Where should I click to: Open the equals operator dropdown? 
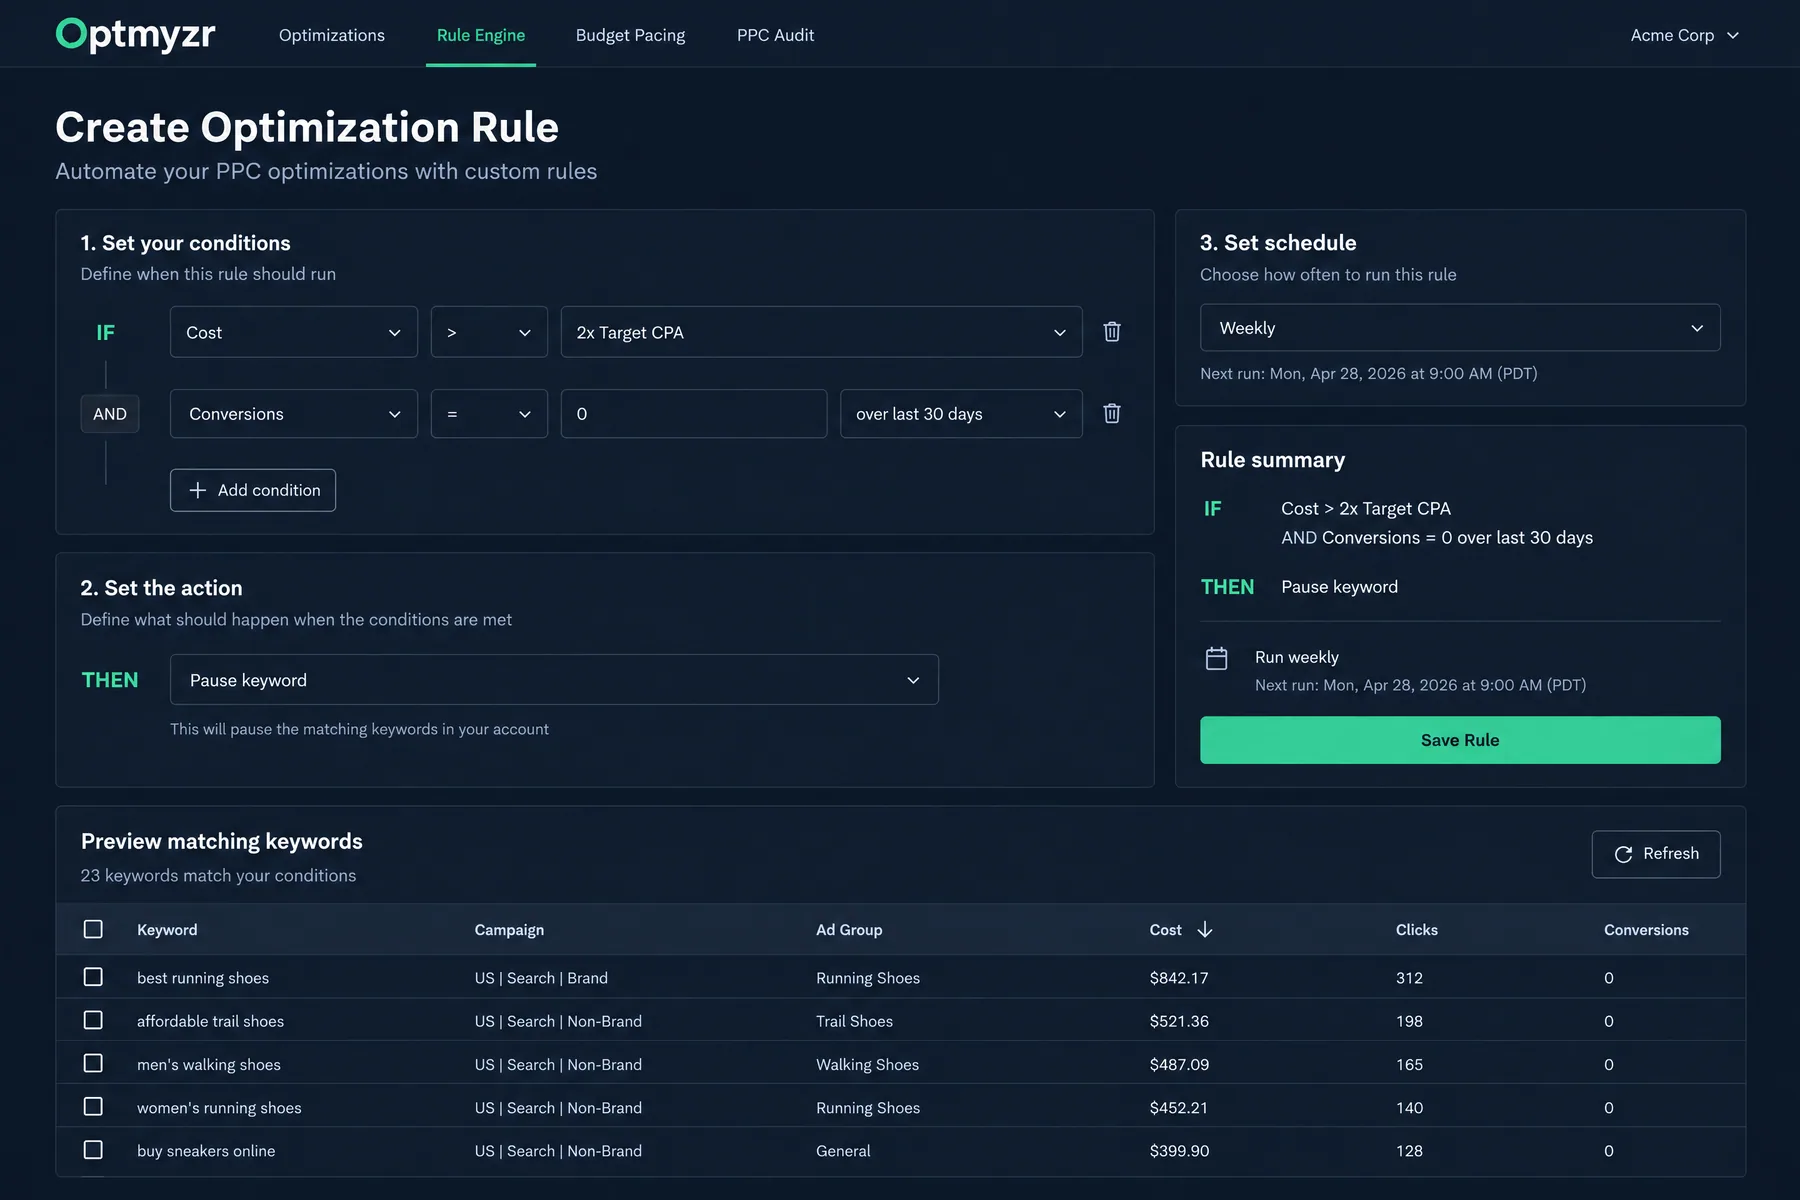[489, 414]
